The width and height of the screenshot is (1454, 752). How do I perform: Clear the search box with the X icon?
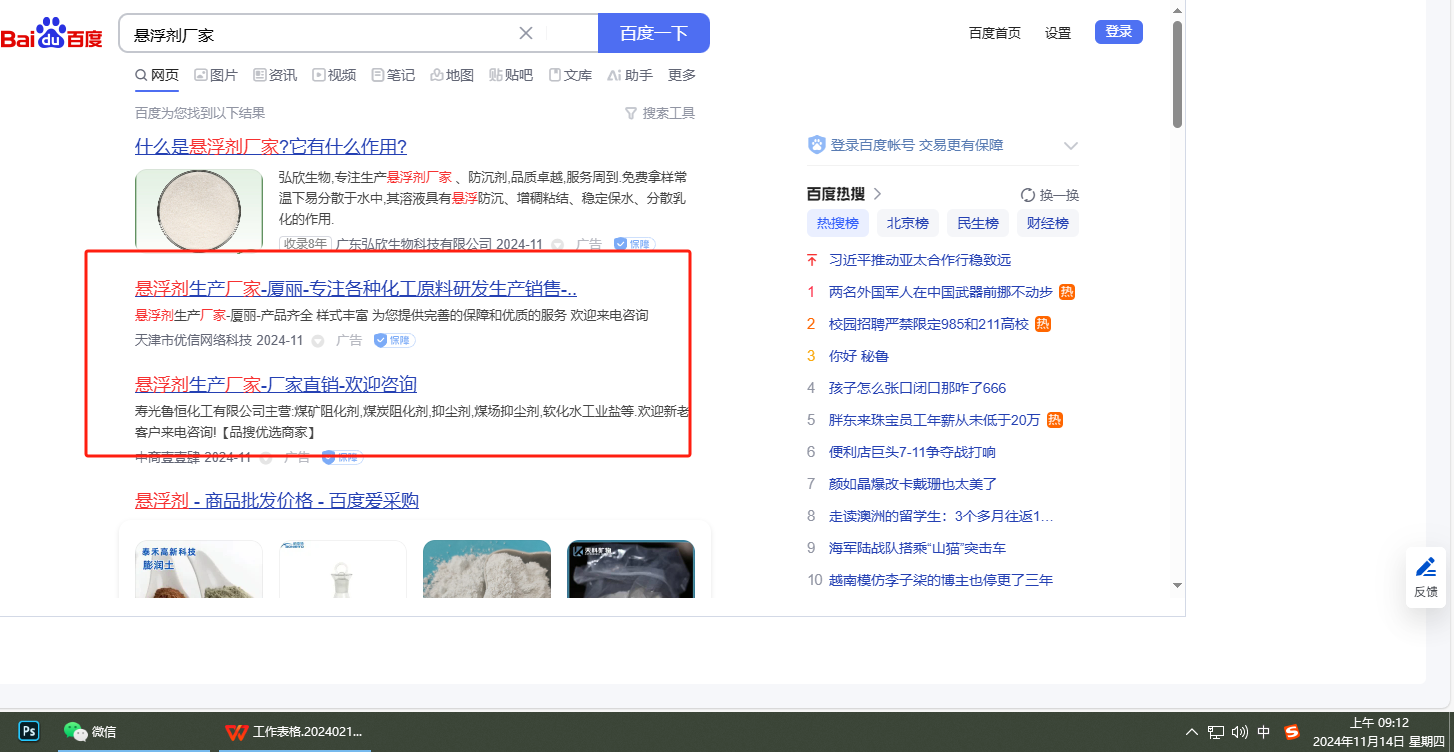[x=526, y=33]
